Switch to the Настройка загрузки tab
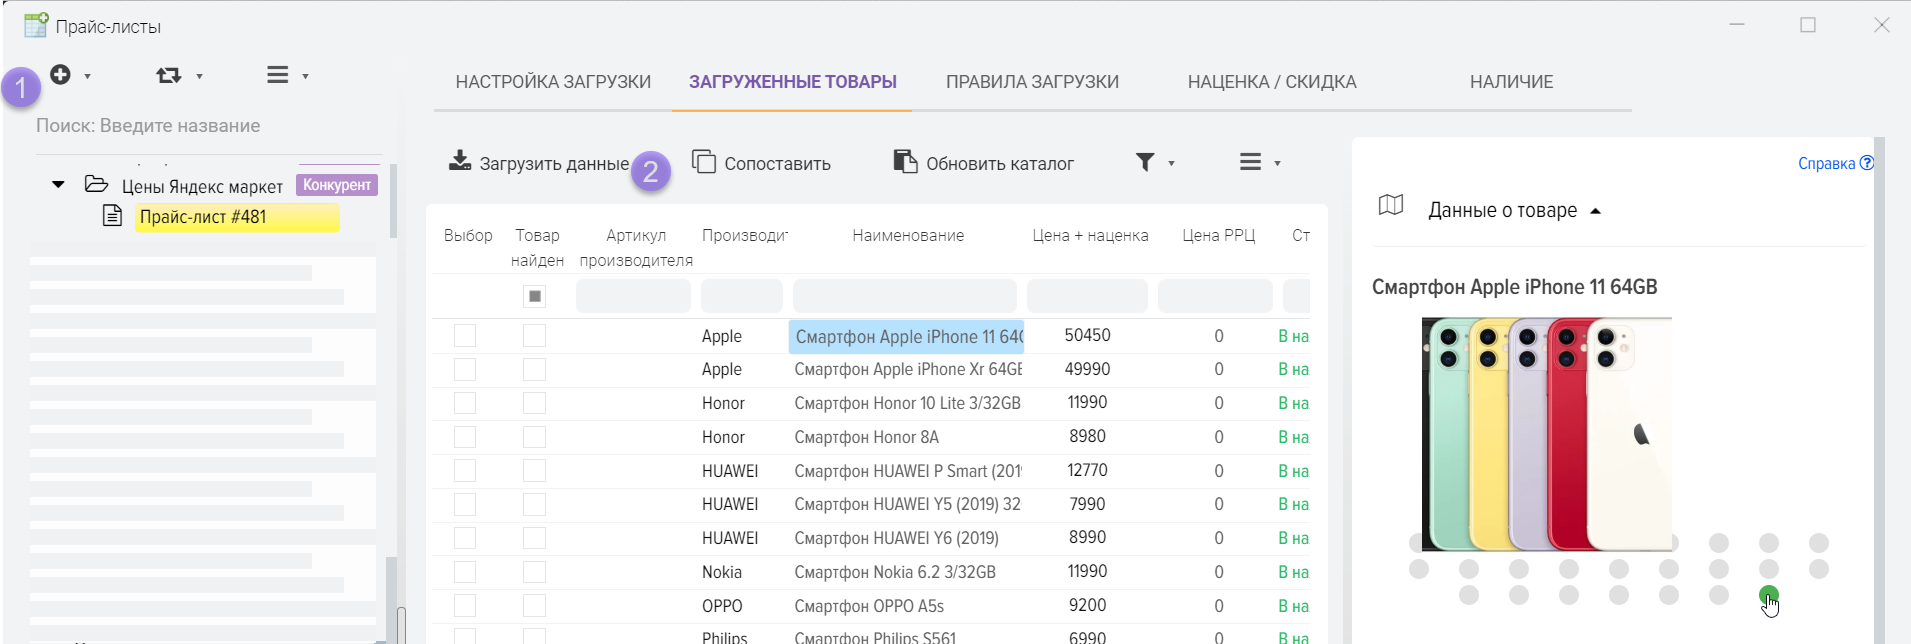The image size is (1911, 644). click(x=553, y=82)
